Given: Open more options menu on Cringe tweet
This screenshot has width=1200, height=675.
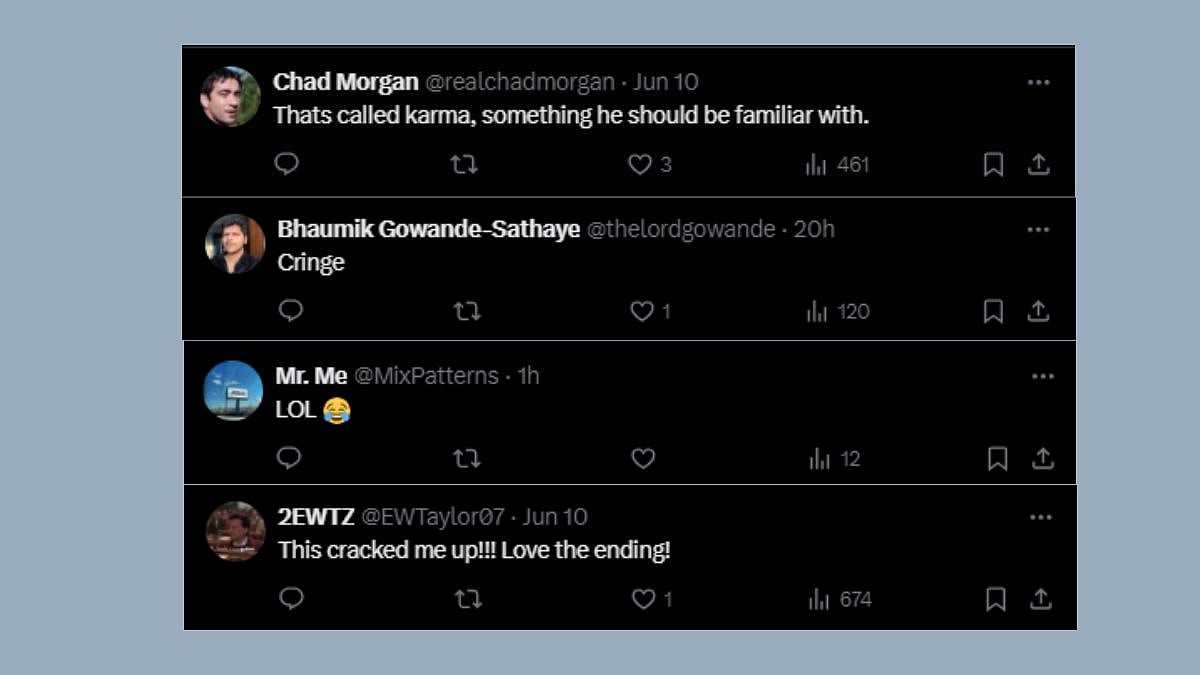Looking at the screenshot, I should (x=1039, y=229).
